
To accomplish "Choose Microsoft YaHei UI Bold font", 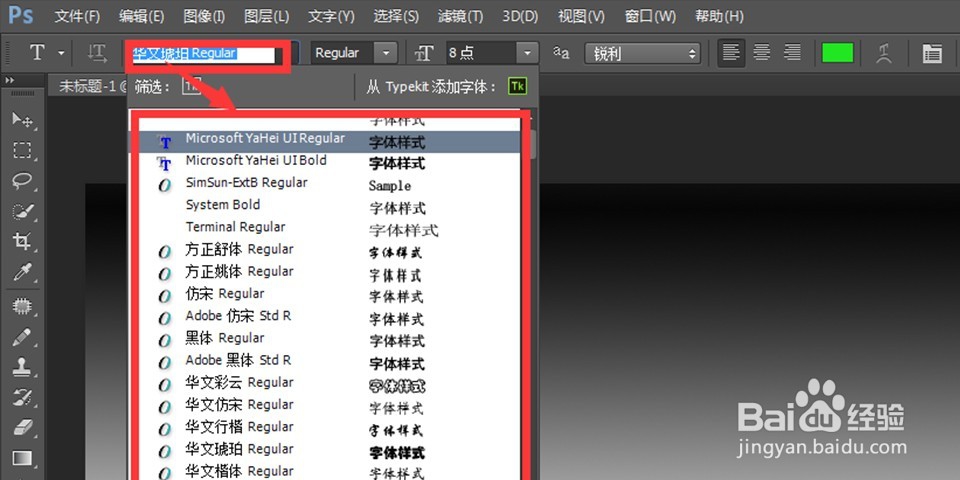I will (329, 163).
